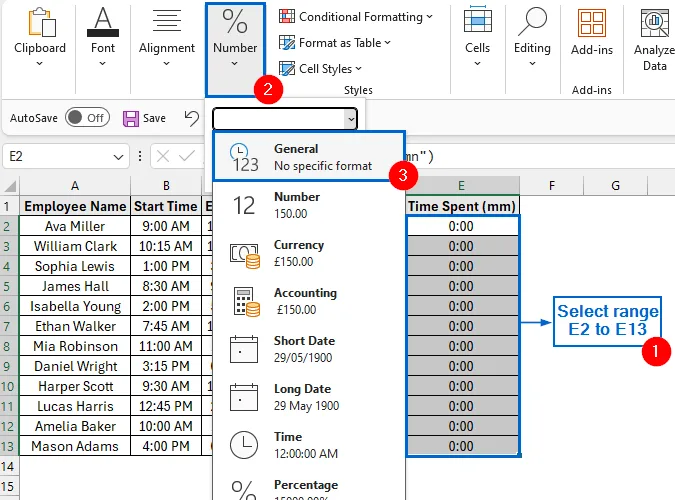
Task: Select the Accounting format option
Action: 309,301
